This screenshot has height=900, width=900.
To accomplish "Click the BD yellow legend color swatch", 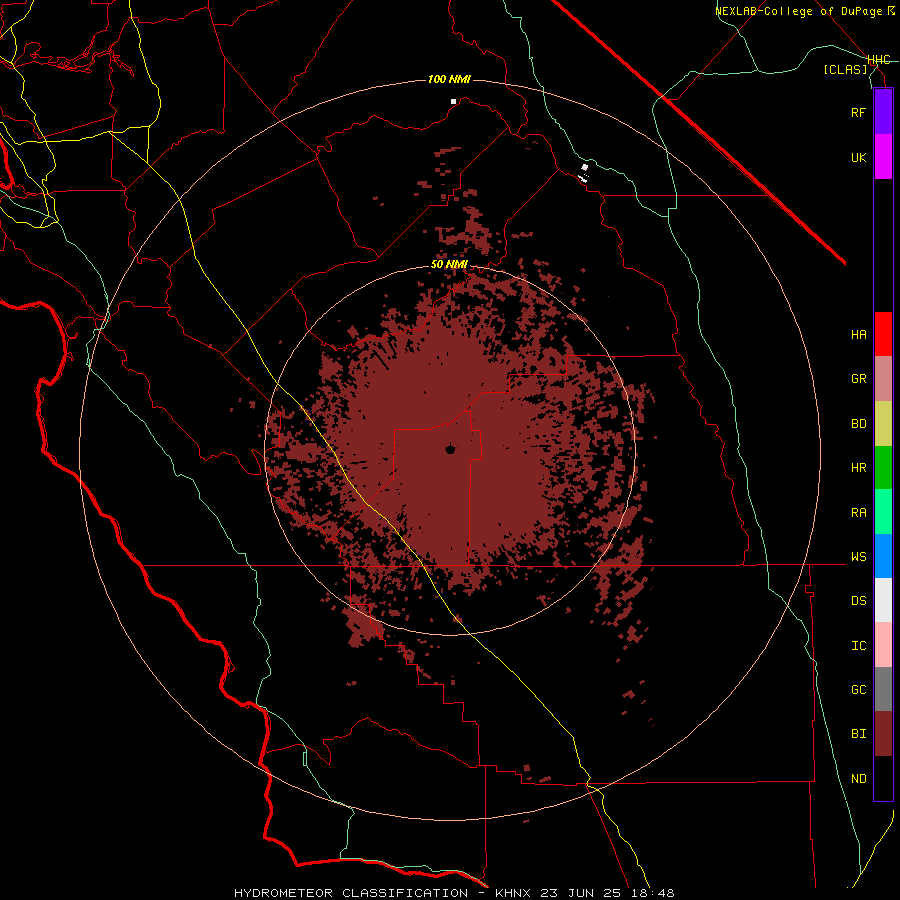I will click(x=883, y=424).
